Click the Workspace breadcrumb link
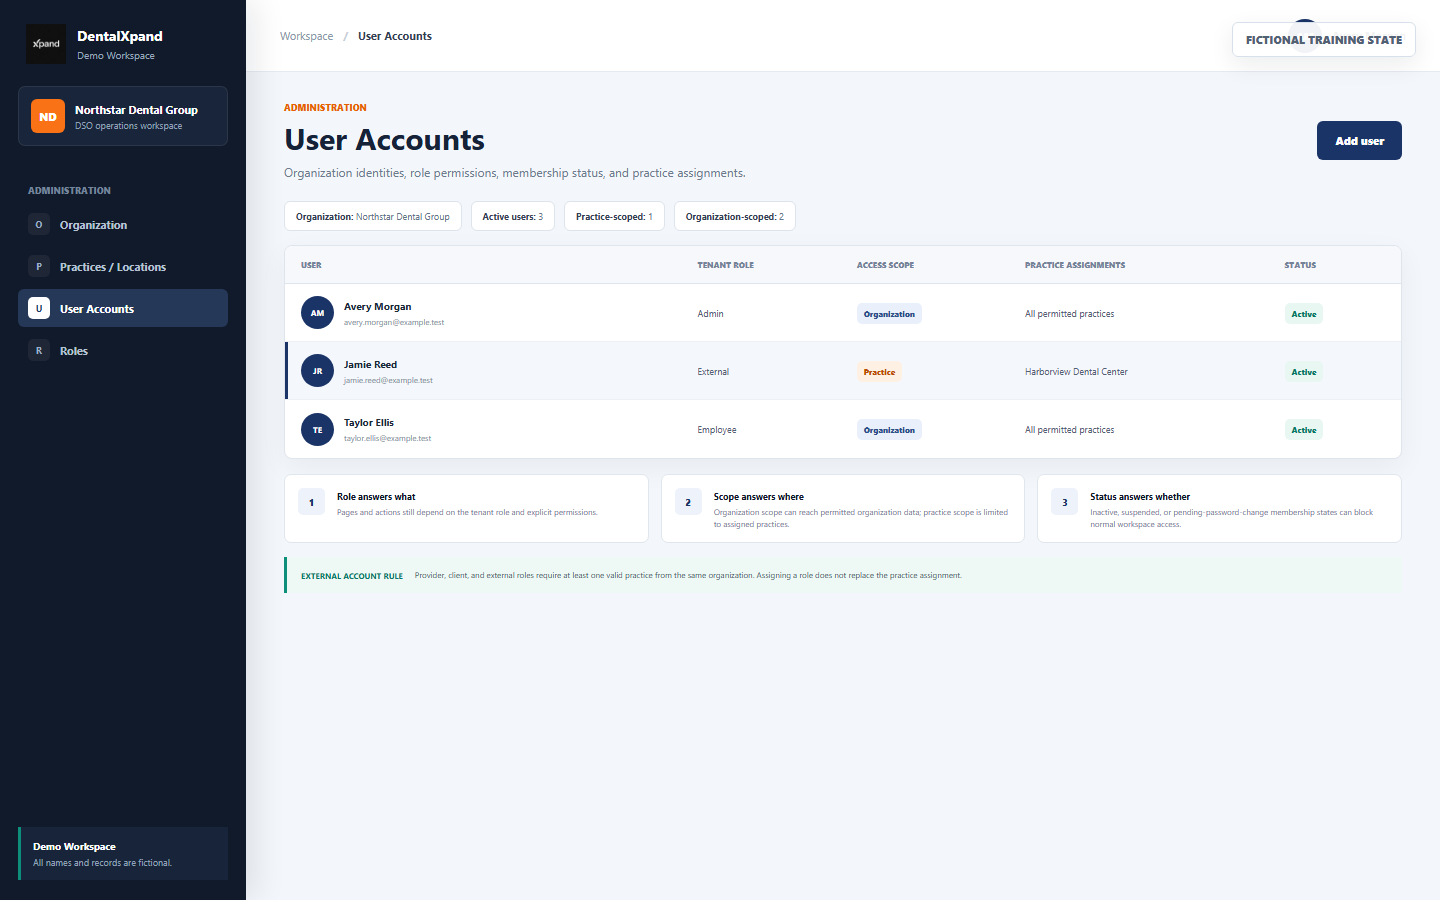The height and width of the screenshot is (900, 1440). click(306, 36)
